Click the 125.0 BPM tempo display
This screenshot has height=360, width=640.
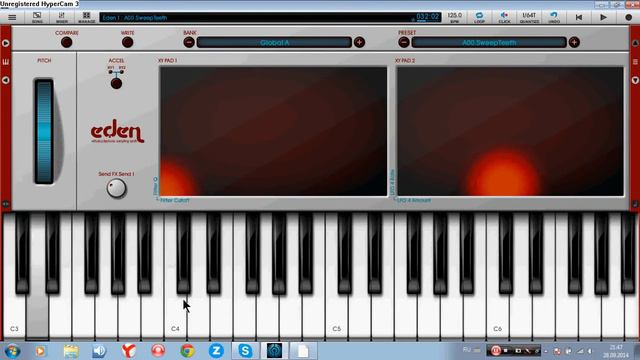pyautogui.click(x=454, y=18)
